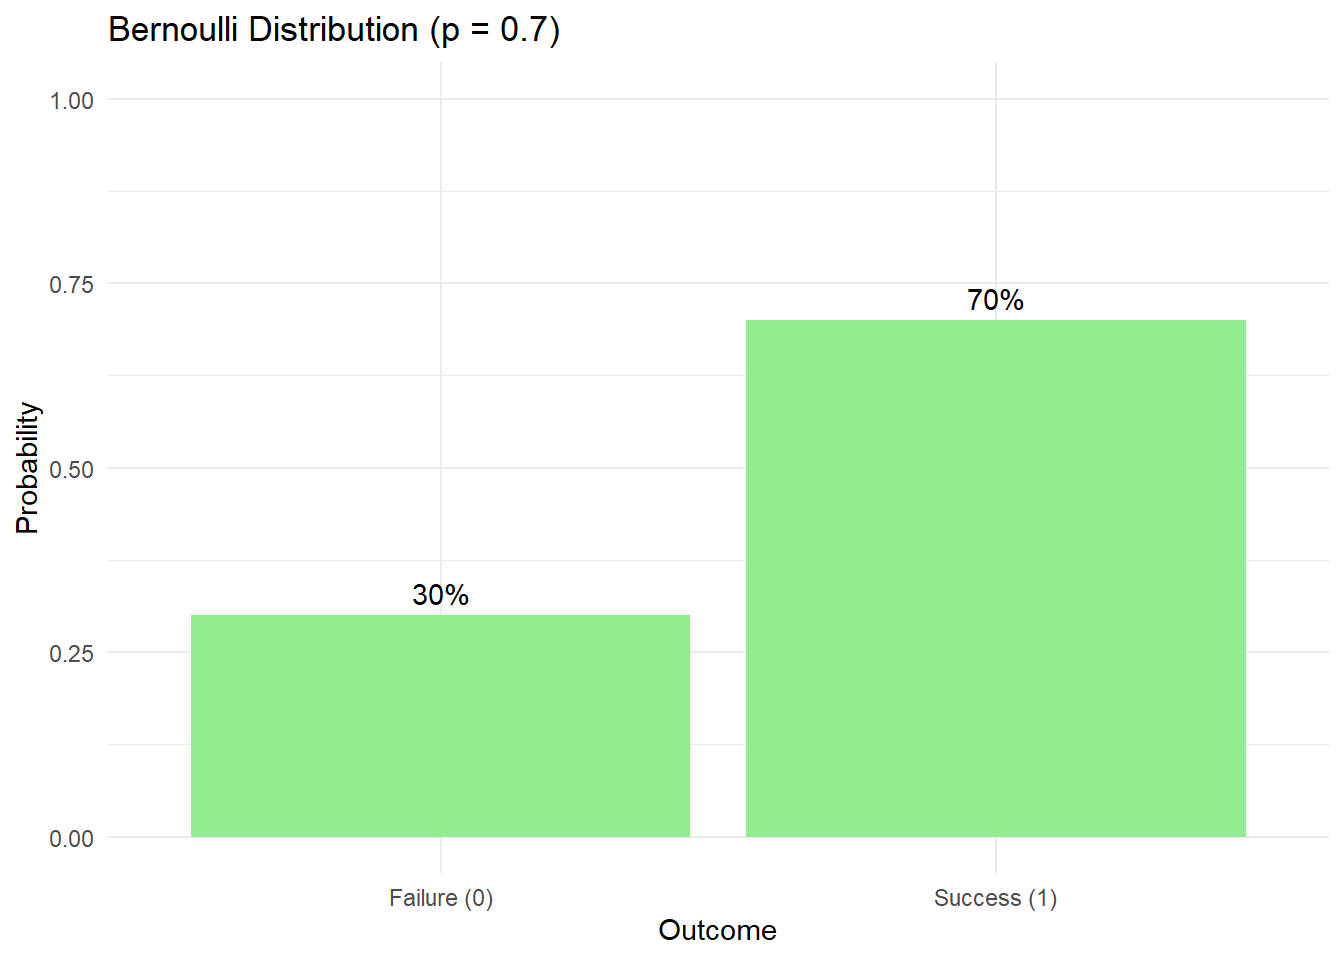
Task: Select the green Failure (0) bar
Action: [x=440, y=726]
